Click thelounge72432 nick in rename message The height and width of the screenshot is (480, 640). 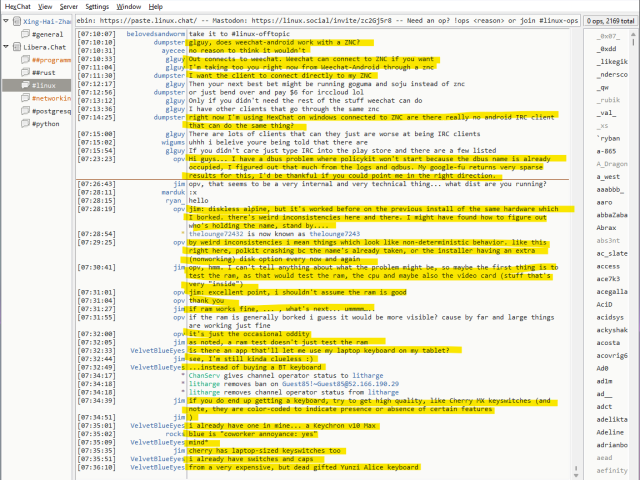[x=216, y=234]
